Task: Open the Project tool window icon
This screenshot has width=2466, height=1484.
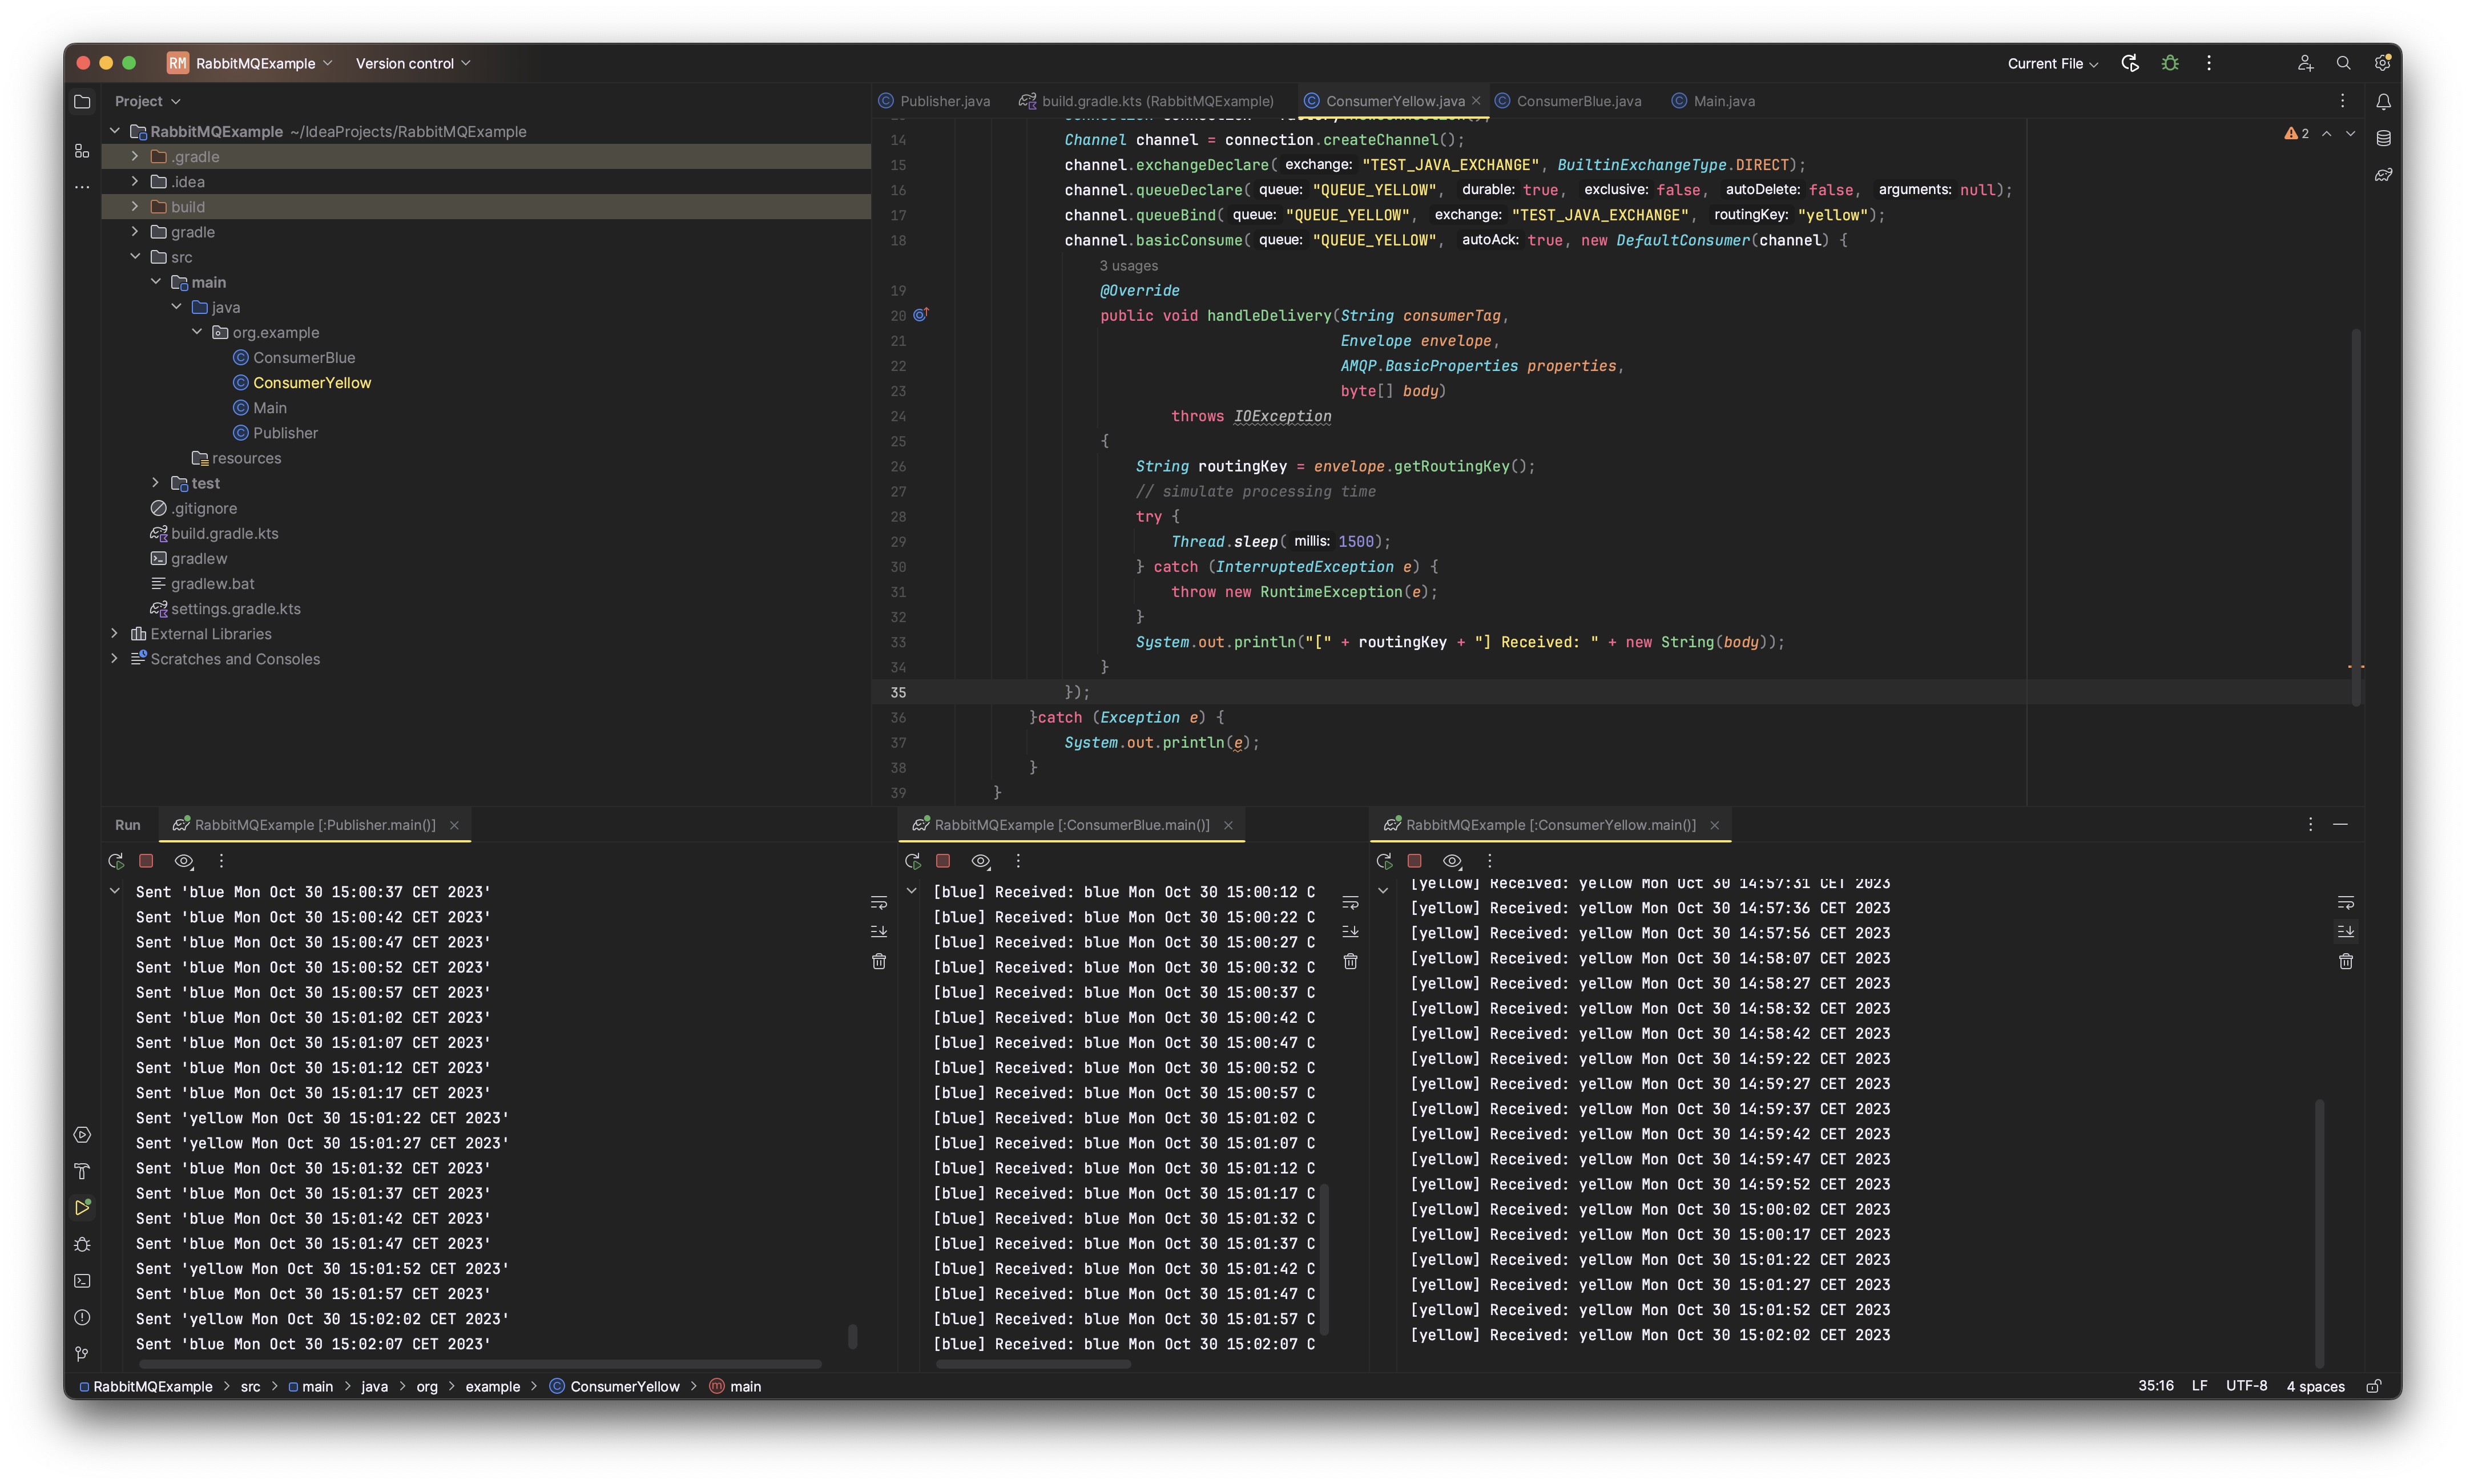Action: [x=82, y=101]
